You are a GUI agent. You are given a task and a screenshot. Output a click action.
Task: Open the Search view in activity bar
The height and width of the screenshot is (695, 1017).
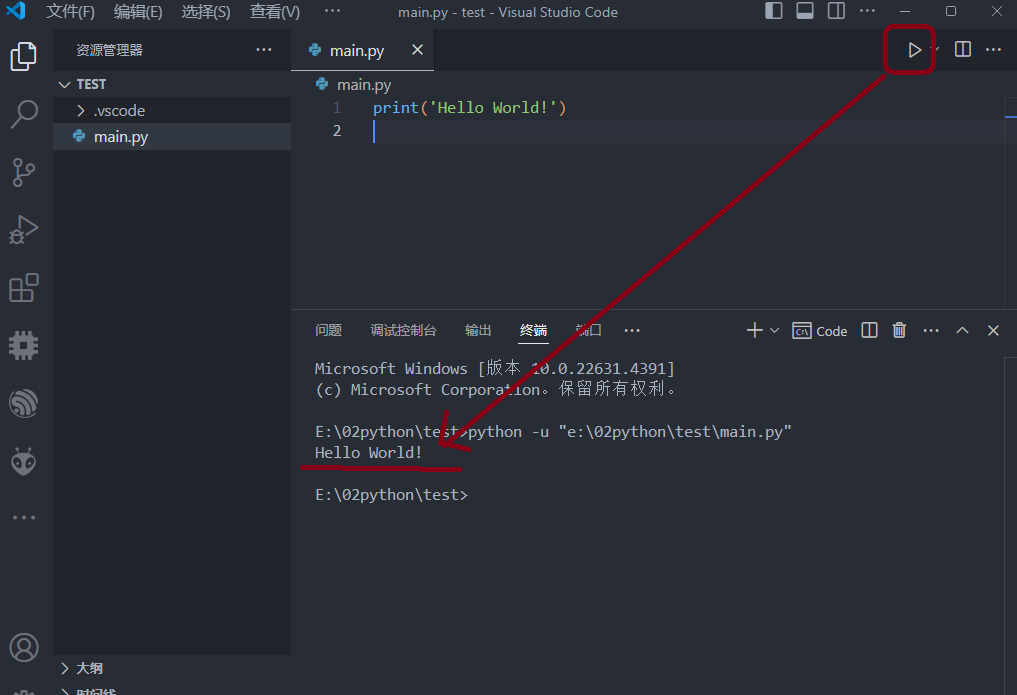tap(24, 114)
